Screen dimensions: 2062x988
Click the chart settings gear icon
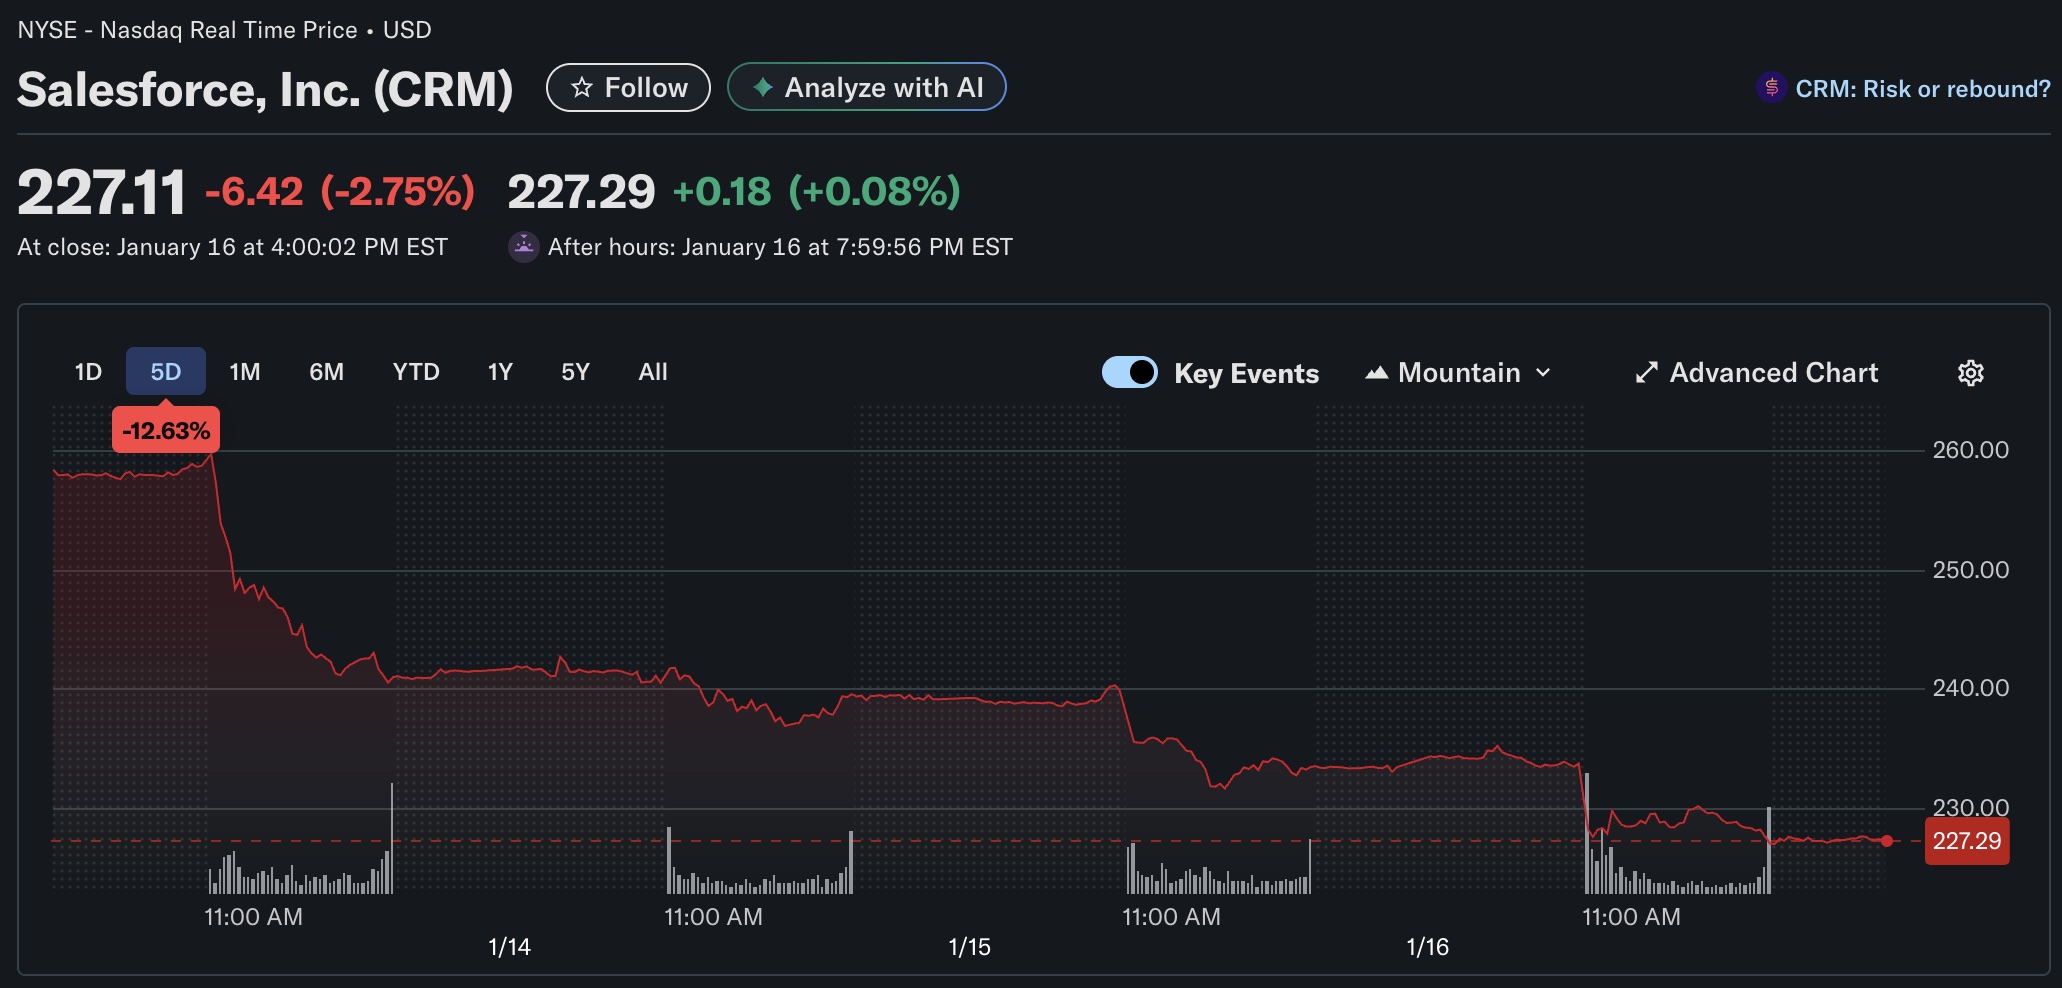(1970, 373)
